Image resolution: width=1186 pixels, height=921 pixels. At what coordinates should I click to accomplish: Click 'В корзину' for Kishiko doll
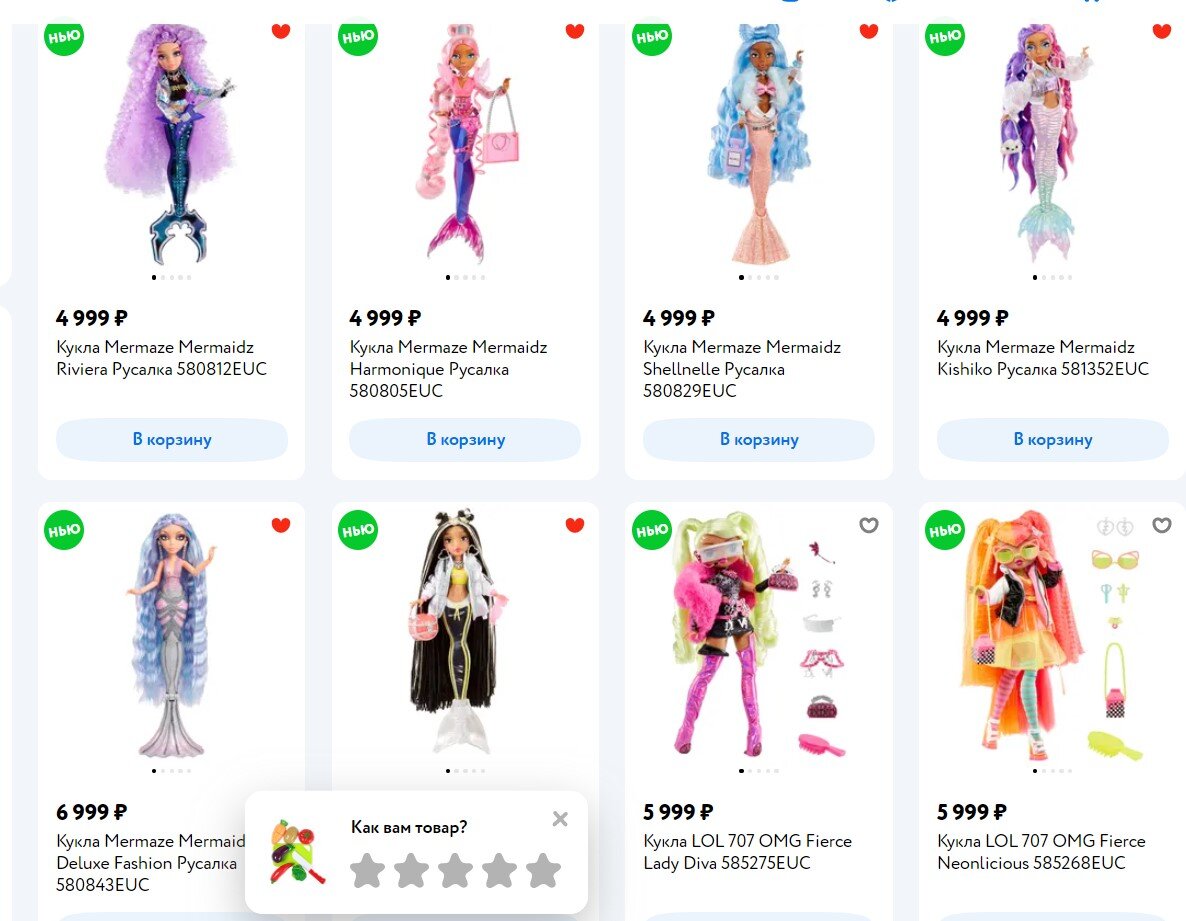1053,439
